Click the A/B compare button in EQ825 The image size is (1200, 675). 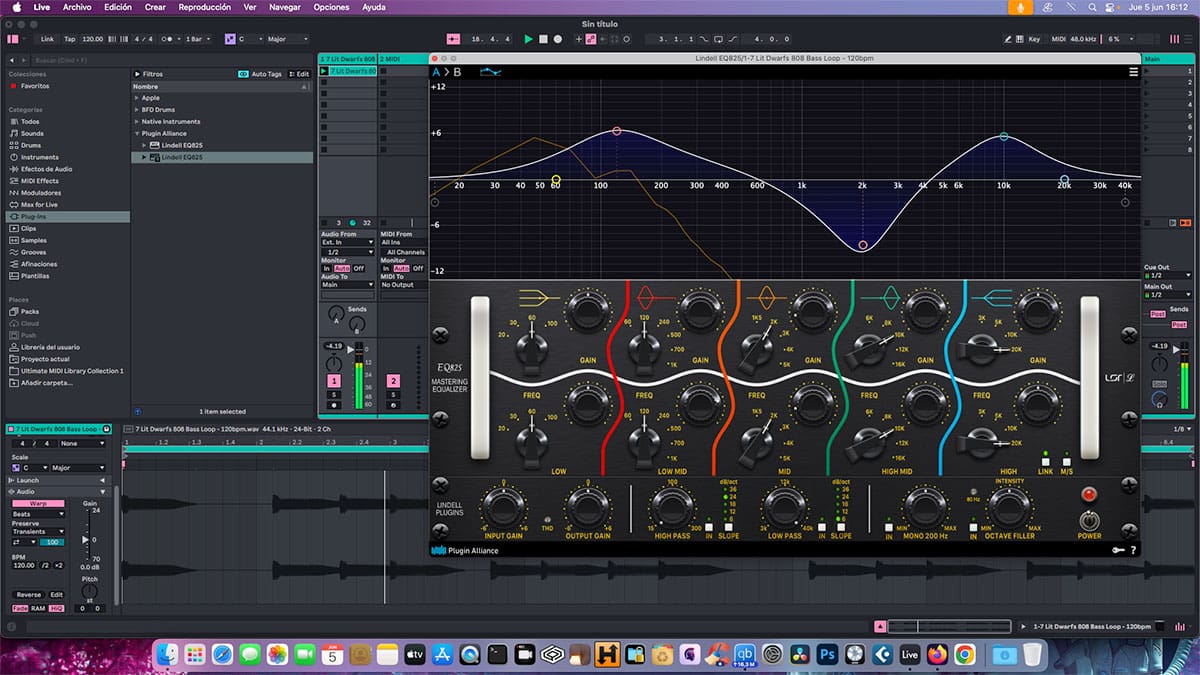click(x=447, y=72)
